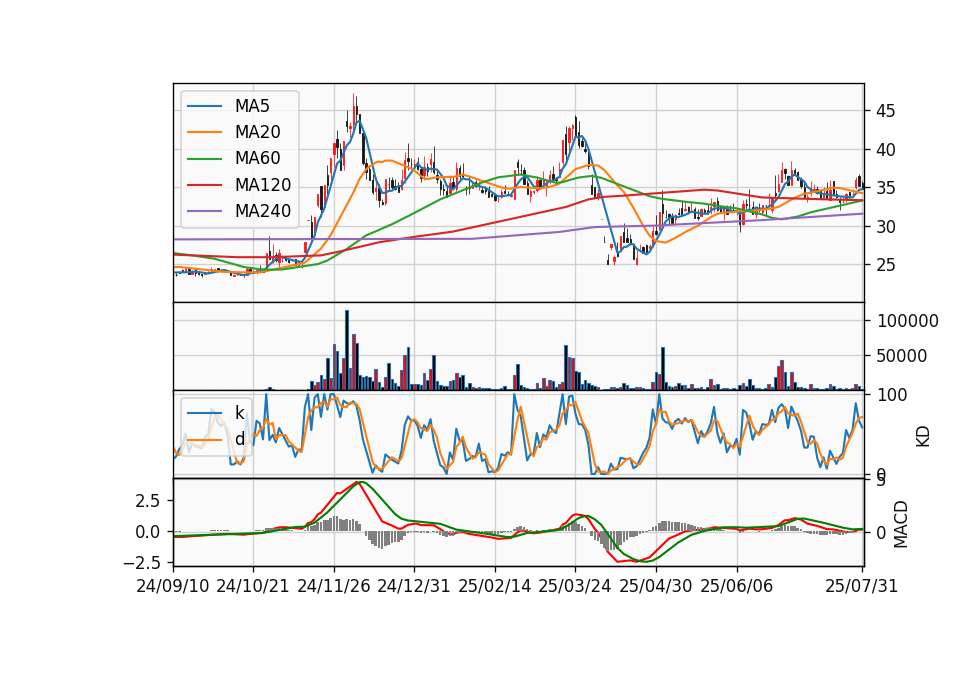The height and width of the screenshot is (690, 960).
Task: Click the 25/02/14 date axis label
Action: click(495, 586)
